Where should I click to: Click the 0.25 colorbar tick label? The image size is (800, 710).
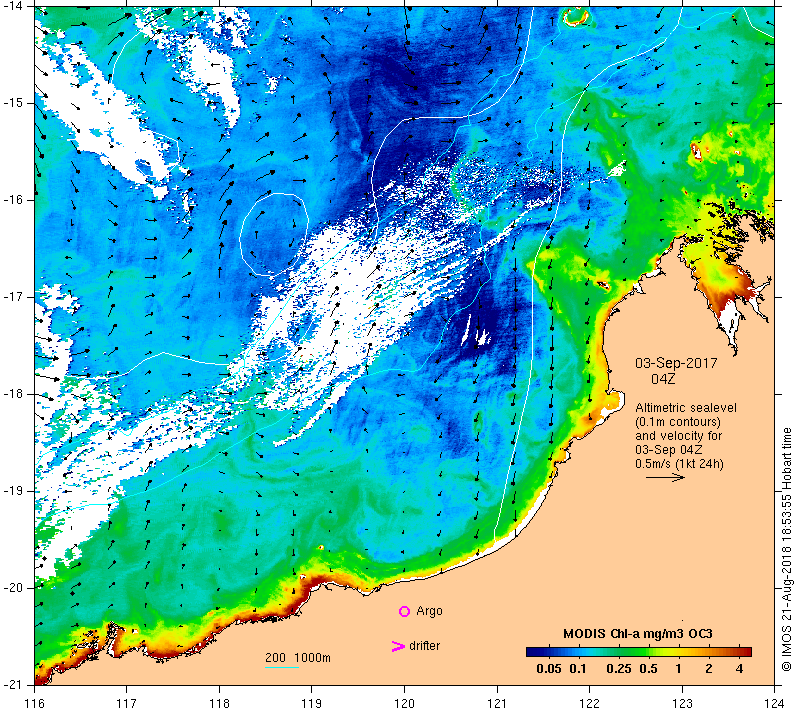point(618,669)
